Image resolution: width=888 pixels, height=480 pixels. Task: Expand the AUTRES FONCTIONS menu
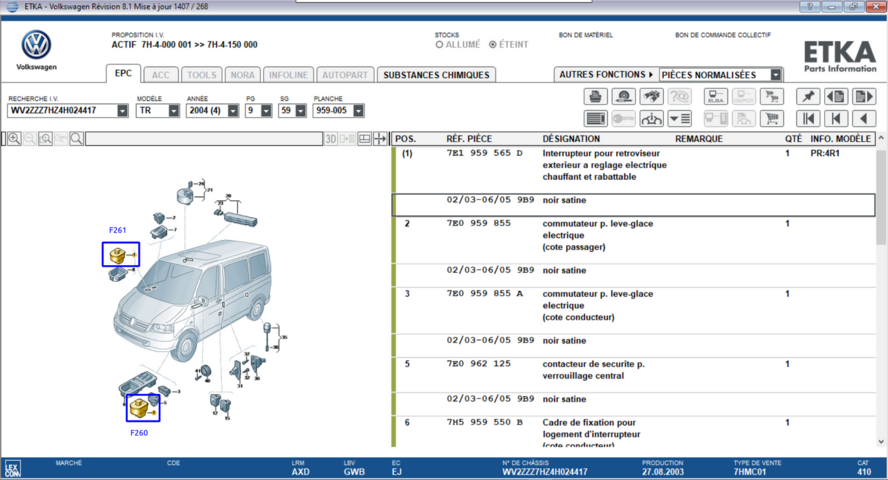(605, 75)
